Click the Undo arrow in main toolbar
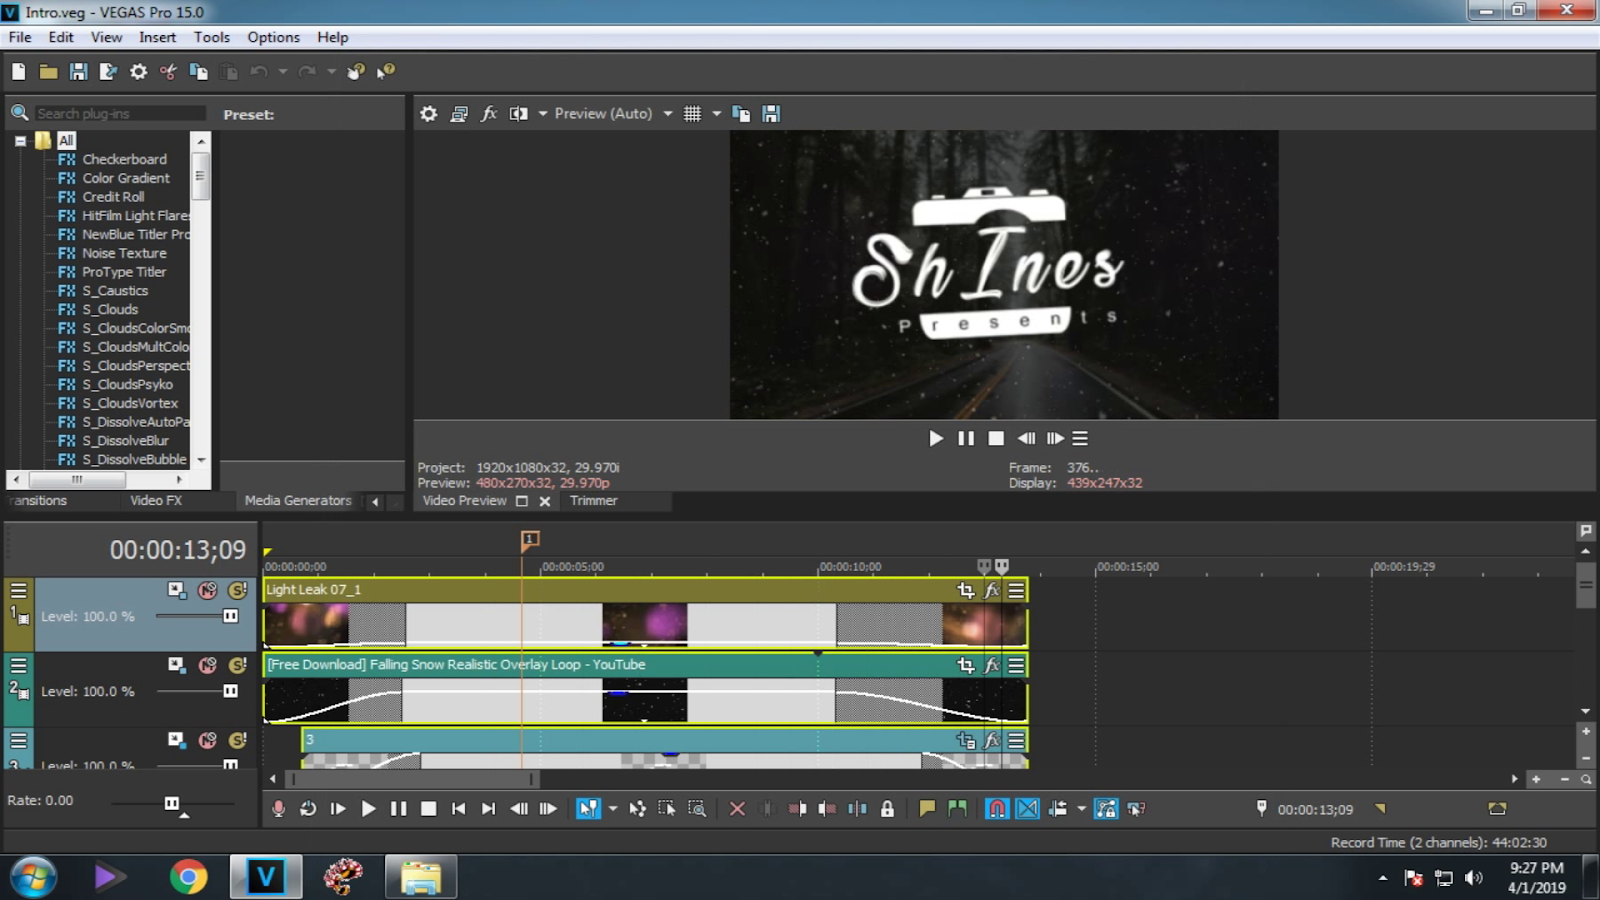This screenshot has width=1600, height=900. [259, 72]
